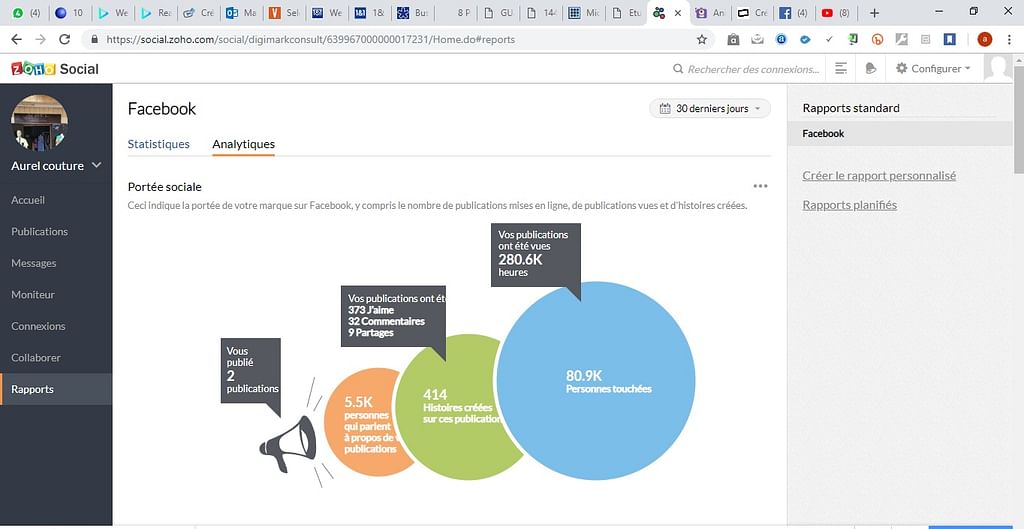Click the blue Personnes touchées bubble

608,380
